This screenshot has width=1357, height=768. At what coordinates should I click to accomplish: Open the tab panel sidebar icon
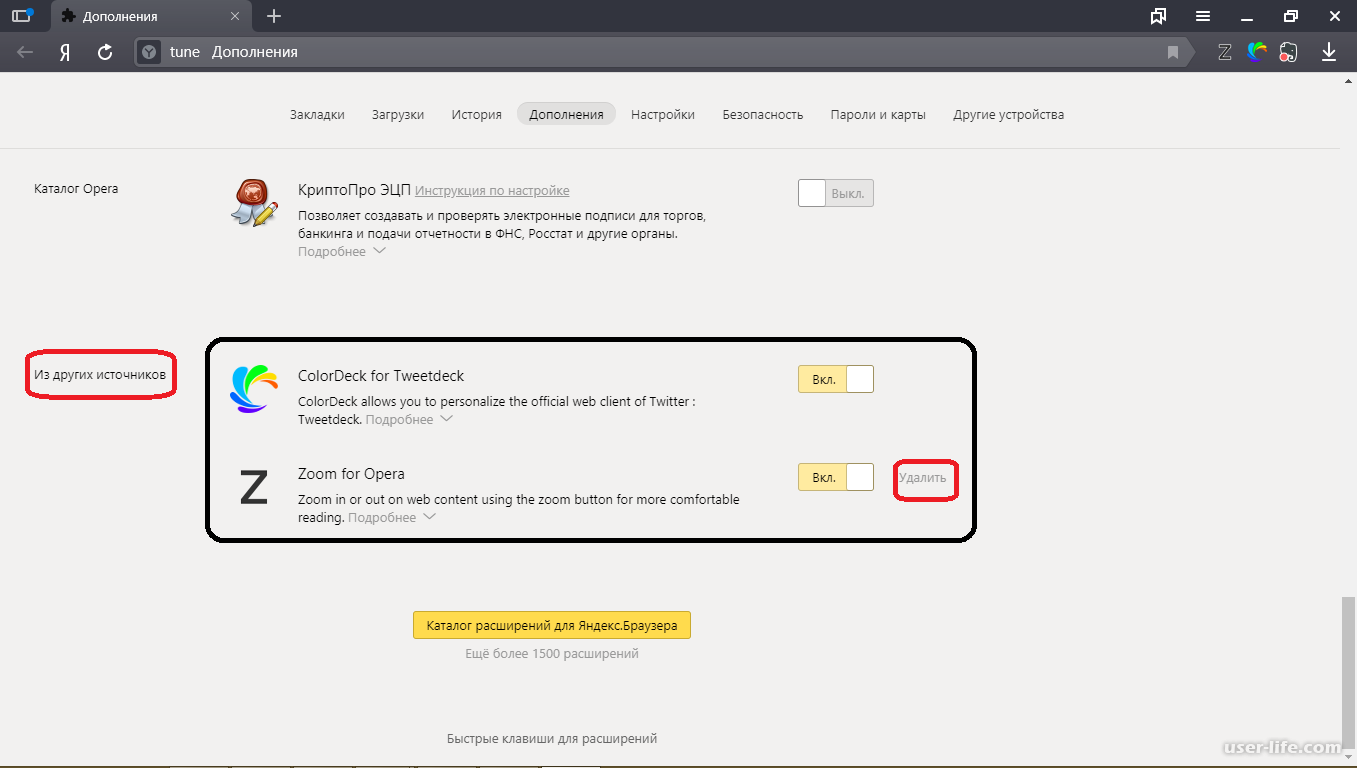click(21, 16)
